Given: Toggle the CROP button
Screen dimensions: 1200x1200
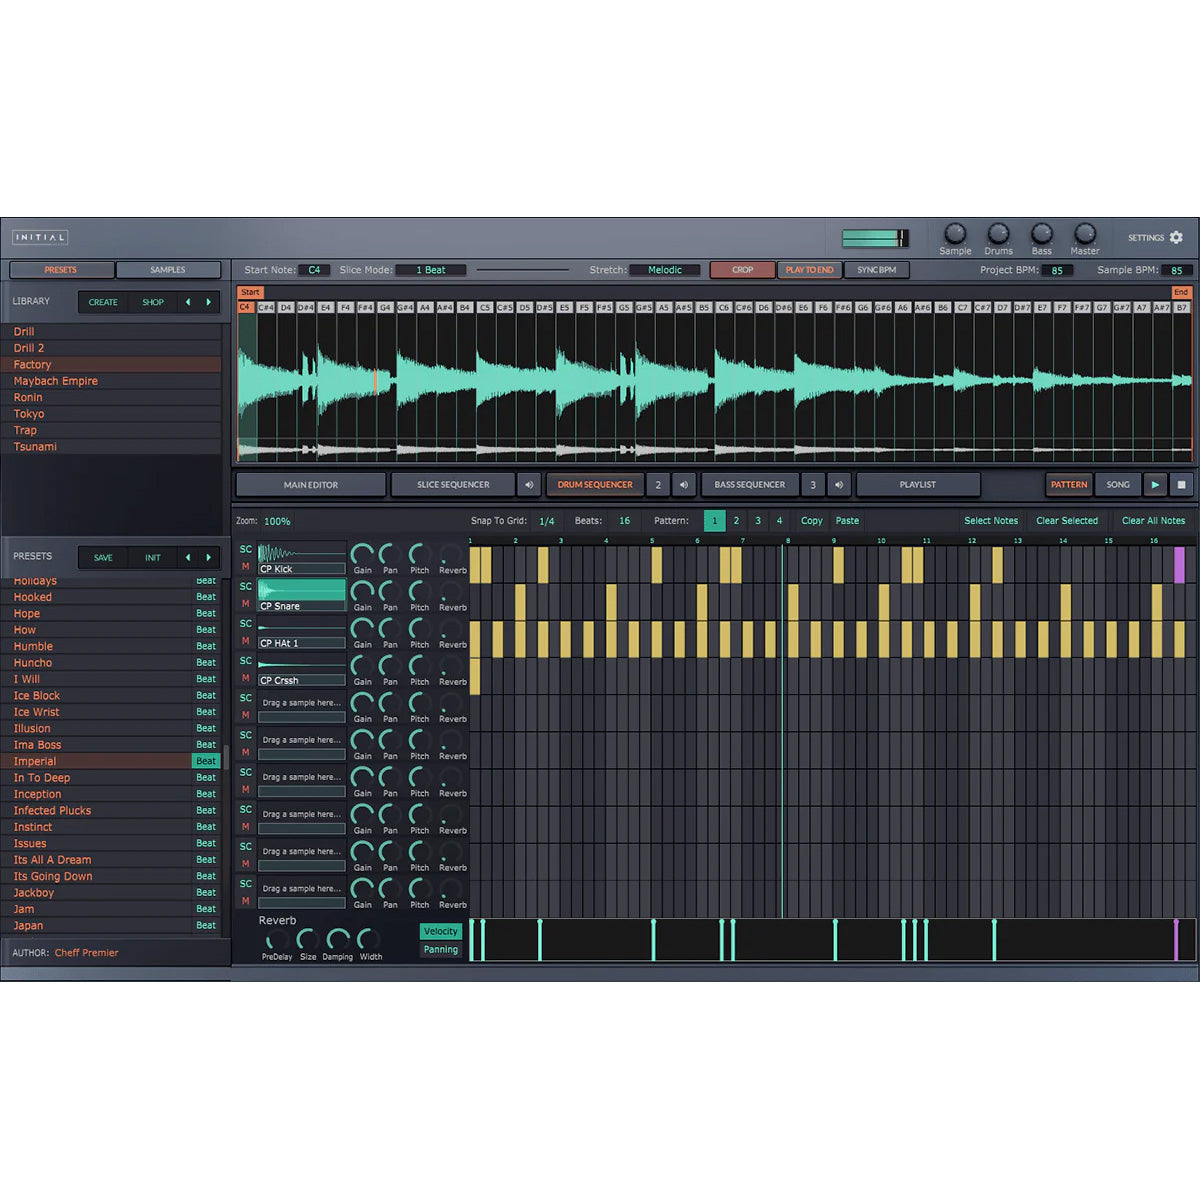Looking at the screenshot, I should 742,270.
